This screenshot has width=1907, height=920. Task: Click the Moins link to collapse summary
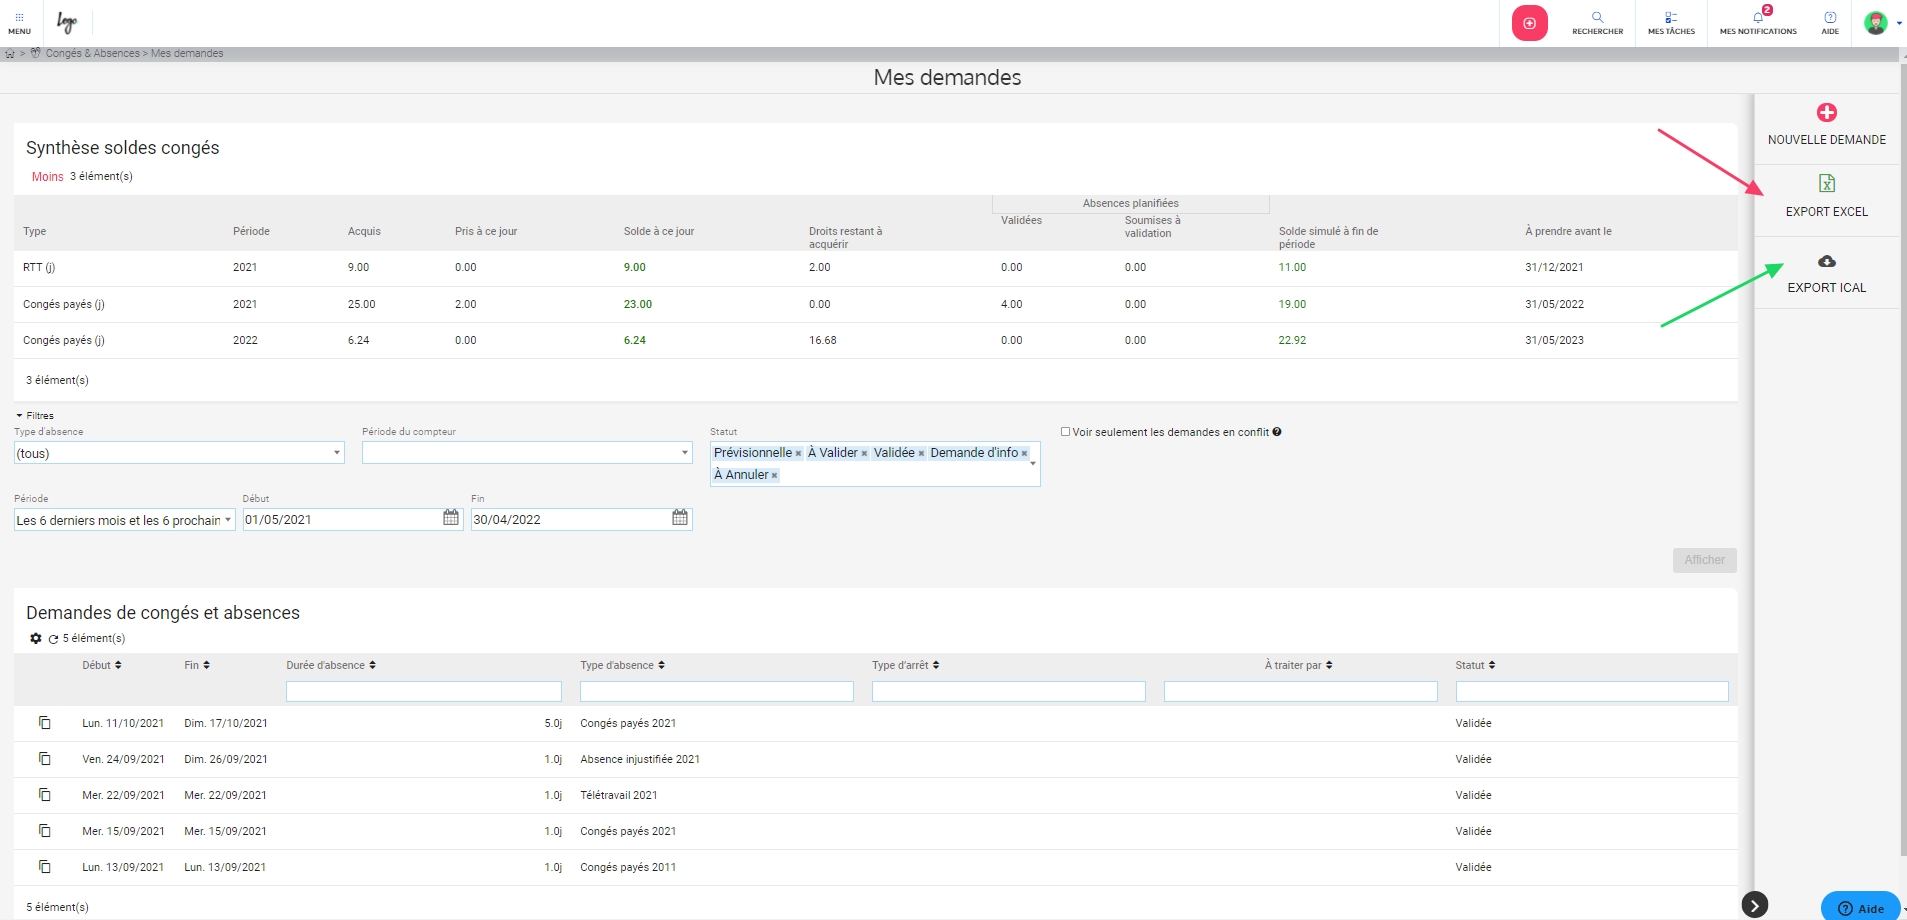tap(47, 177)
